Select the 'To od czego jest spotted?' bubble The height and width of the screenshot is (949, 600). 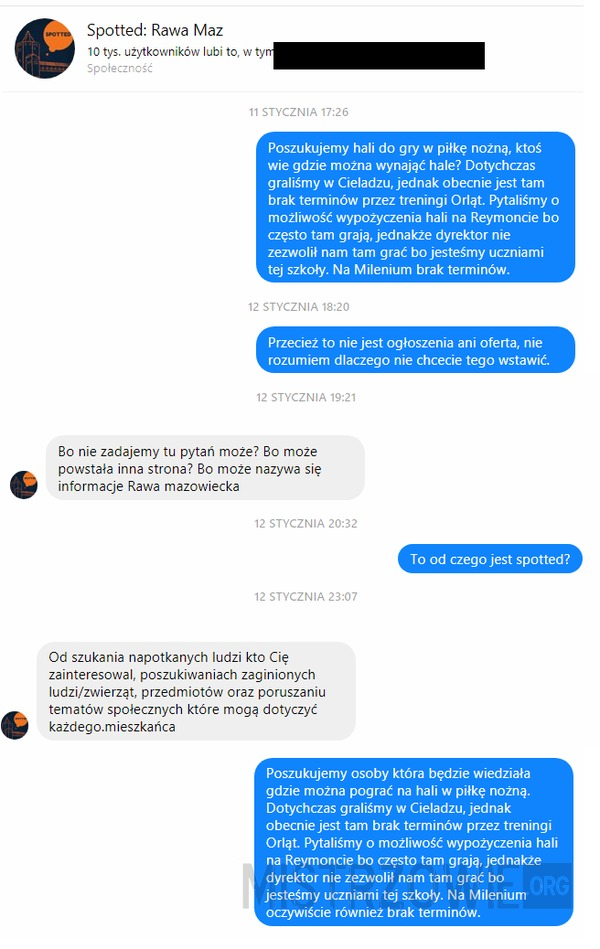click(490, 559)
